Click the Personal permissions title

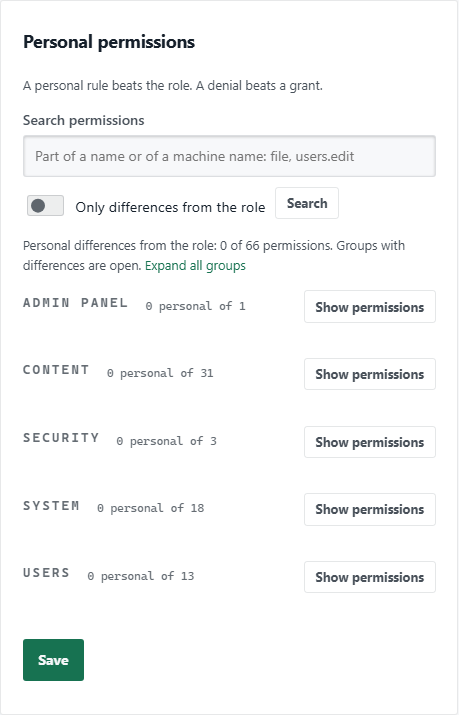point(109,42)
